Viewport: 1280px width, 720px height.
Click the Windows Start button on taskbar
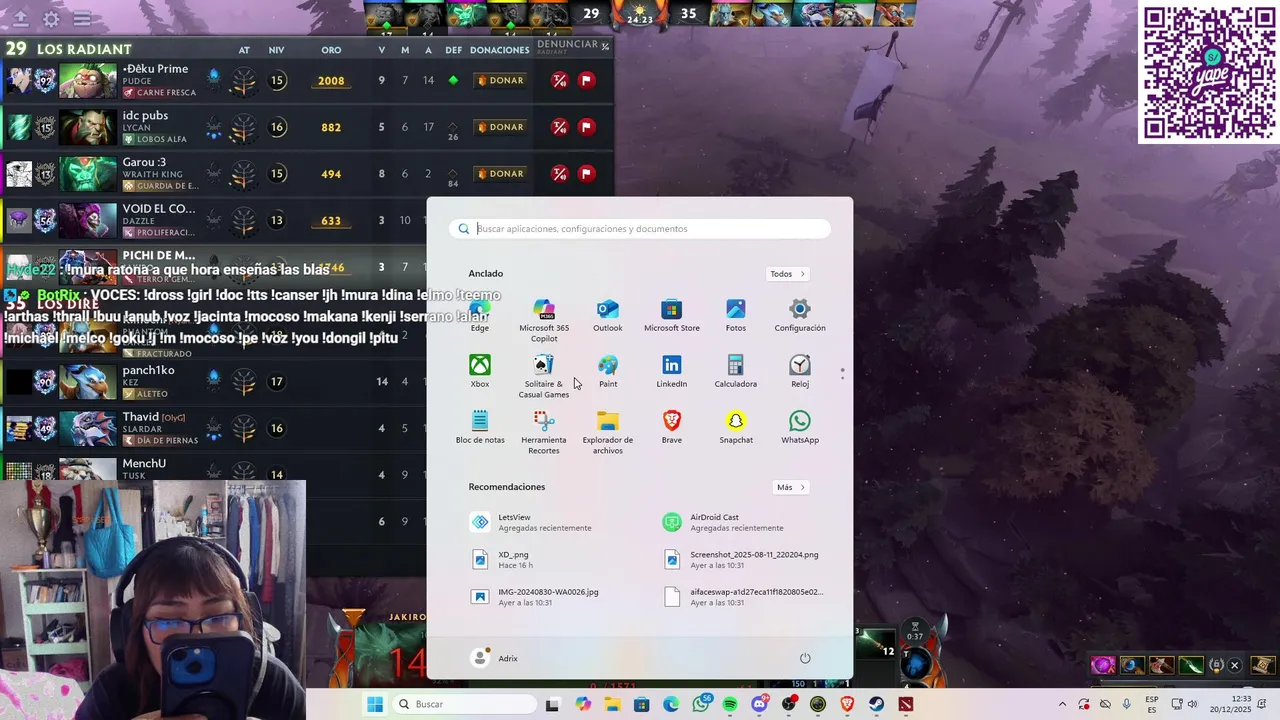click(x=375, y=704)
